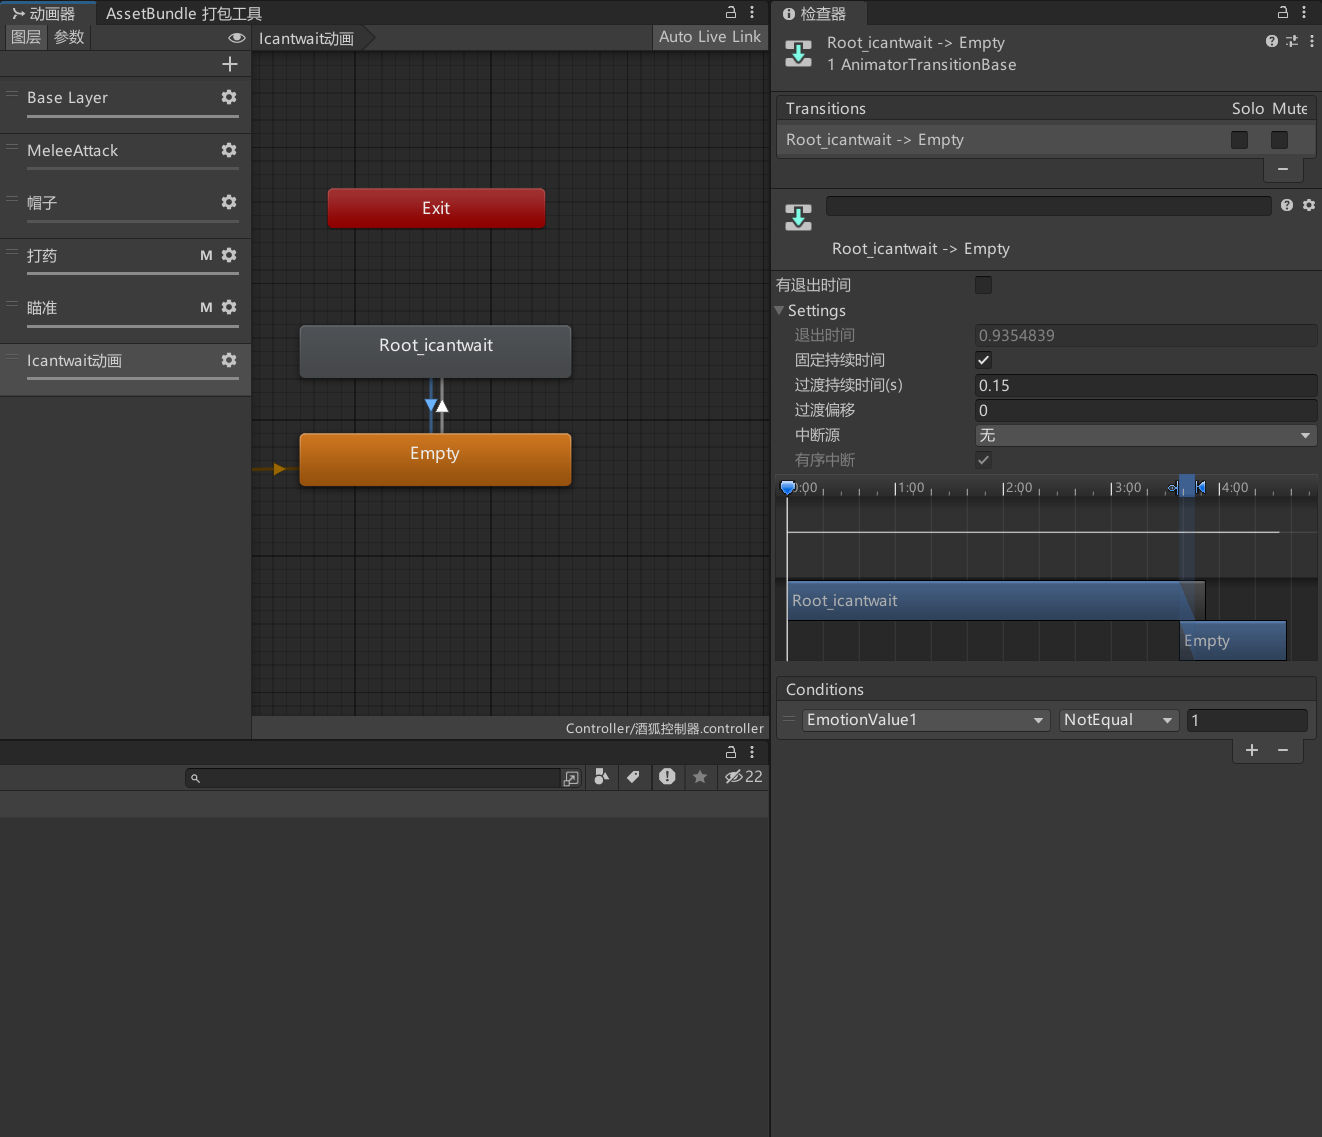The width and height of the screenshot is (1322, 1137).
Task: Toggle the eye visibility icon in Animator
Action: 237,38
